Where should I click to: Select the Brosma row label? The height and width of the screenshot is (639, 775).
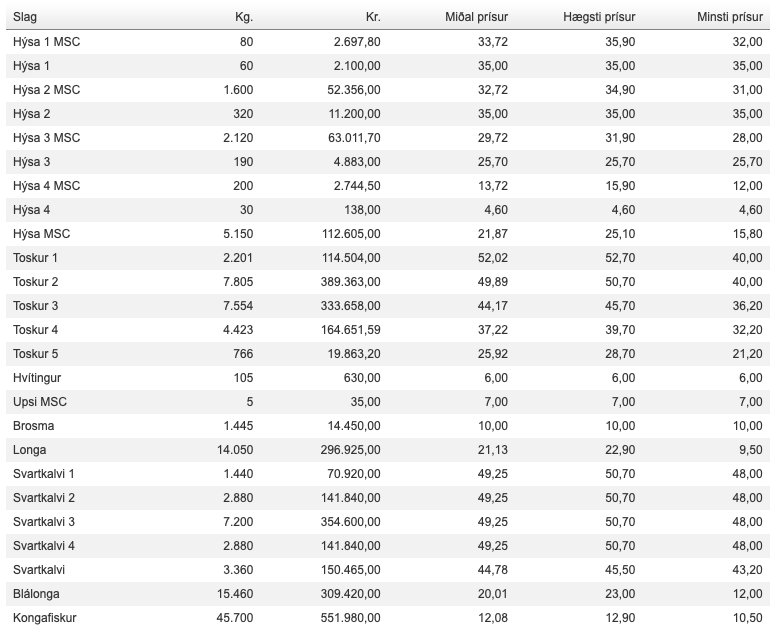click(34, 426)
